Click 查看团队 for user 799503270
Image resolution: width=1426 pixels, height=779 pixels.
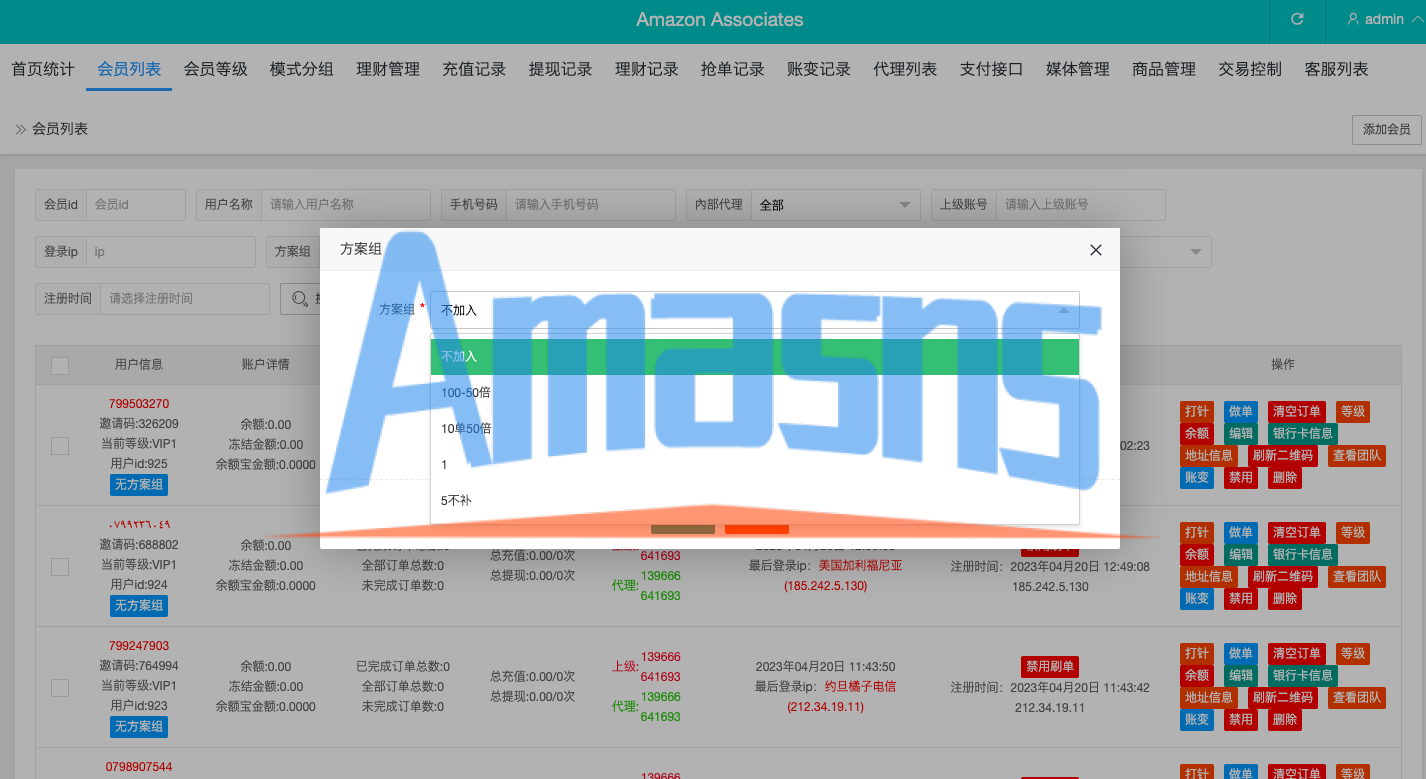(x=1357, y=456)
